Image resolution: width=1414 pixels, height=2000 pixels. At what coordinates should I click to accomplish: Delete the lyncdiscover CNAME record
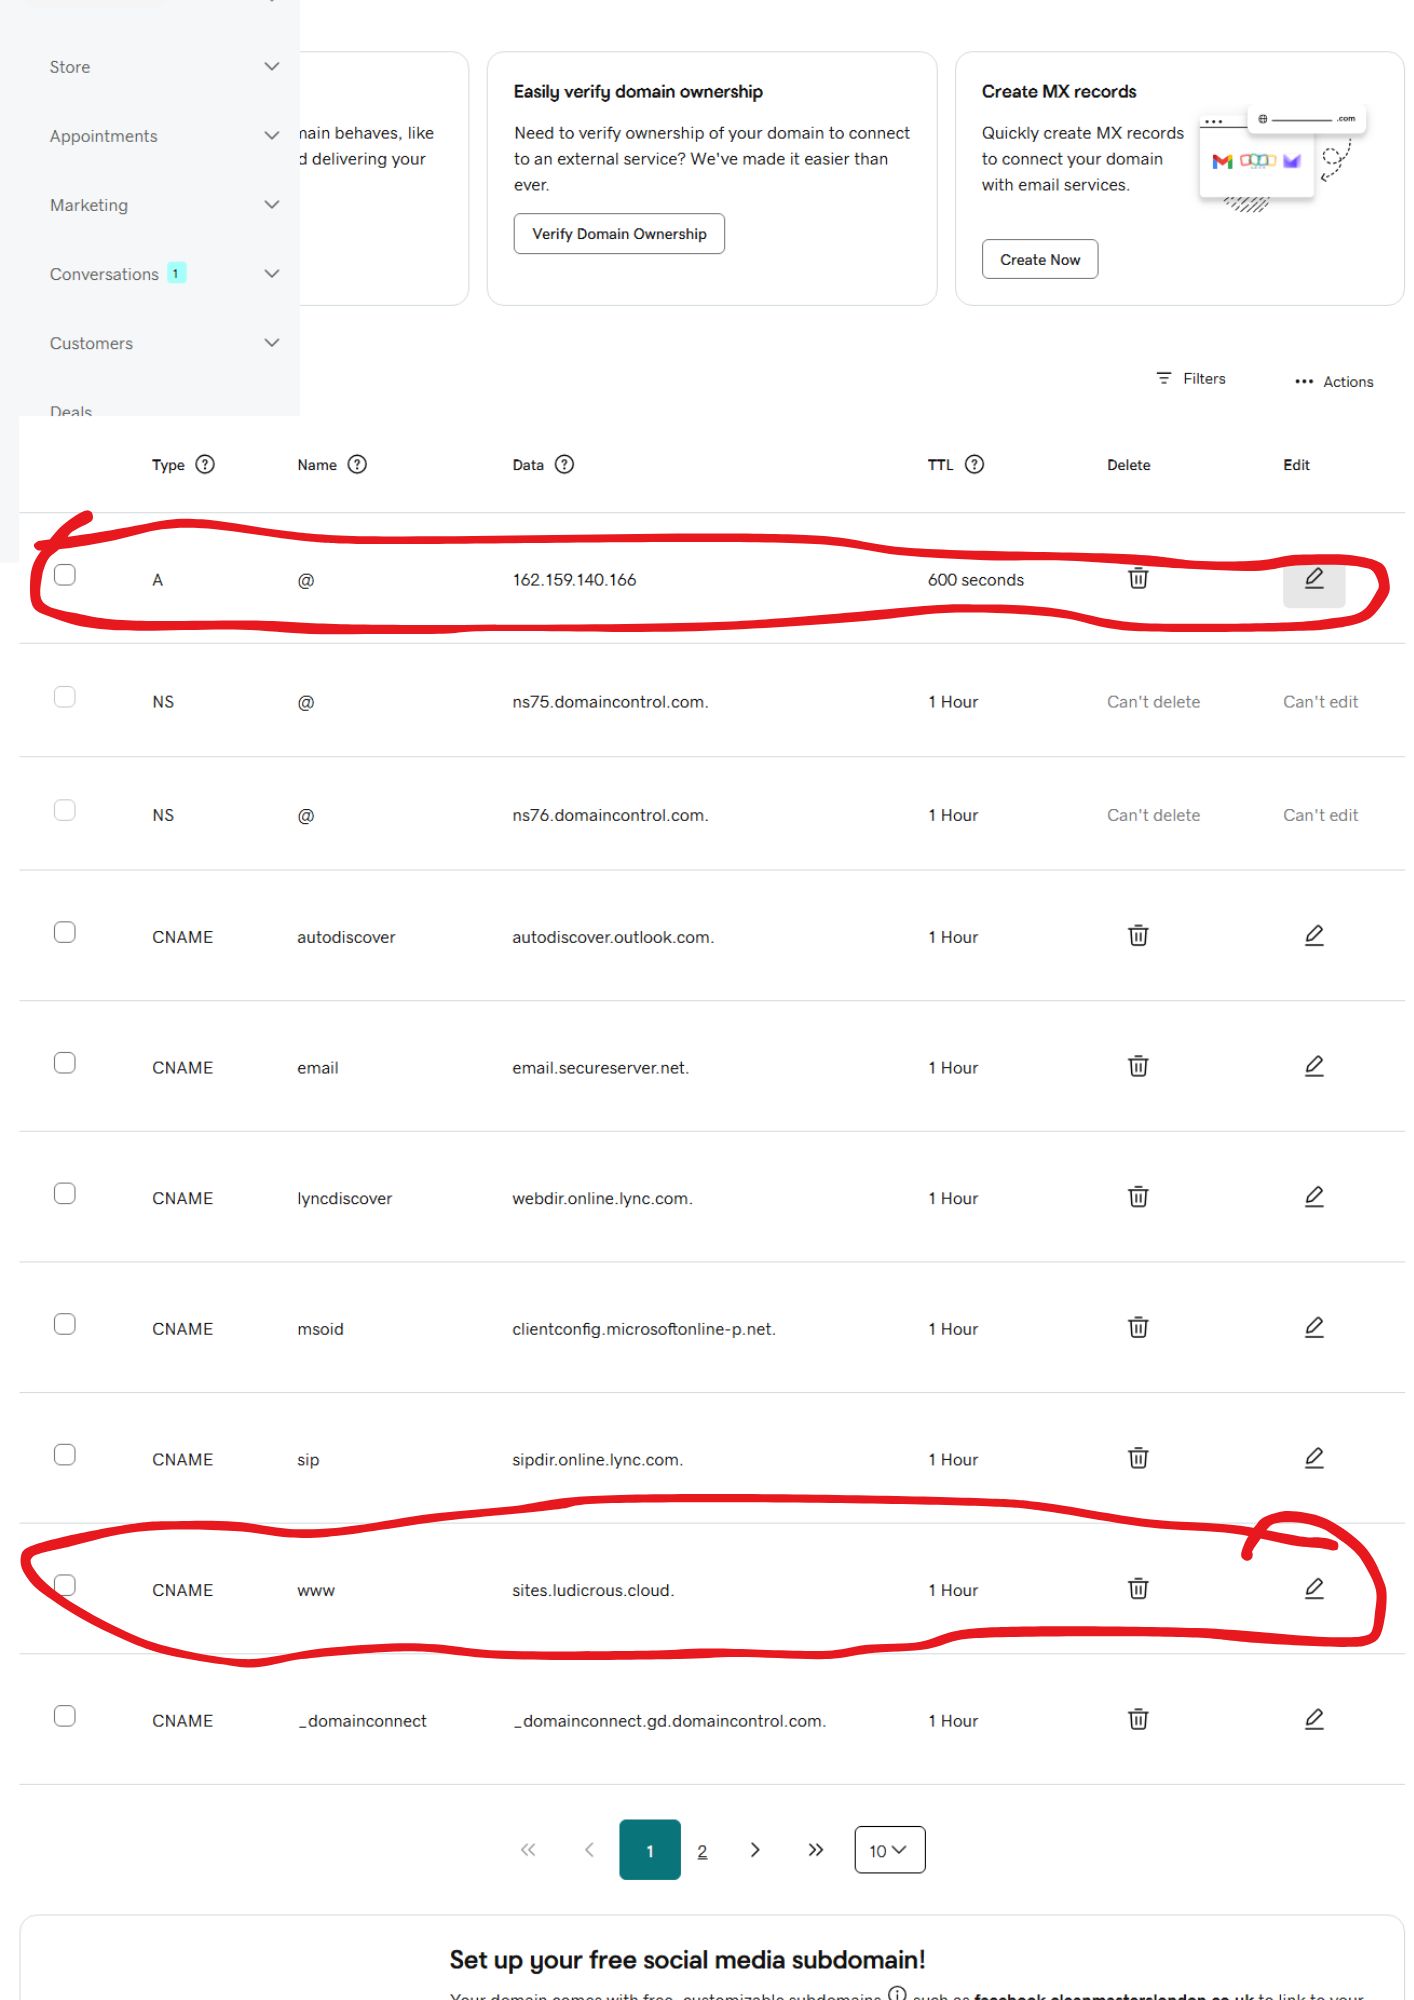1138,1196
